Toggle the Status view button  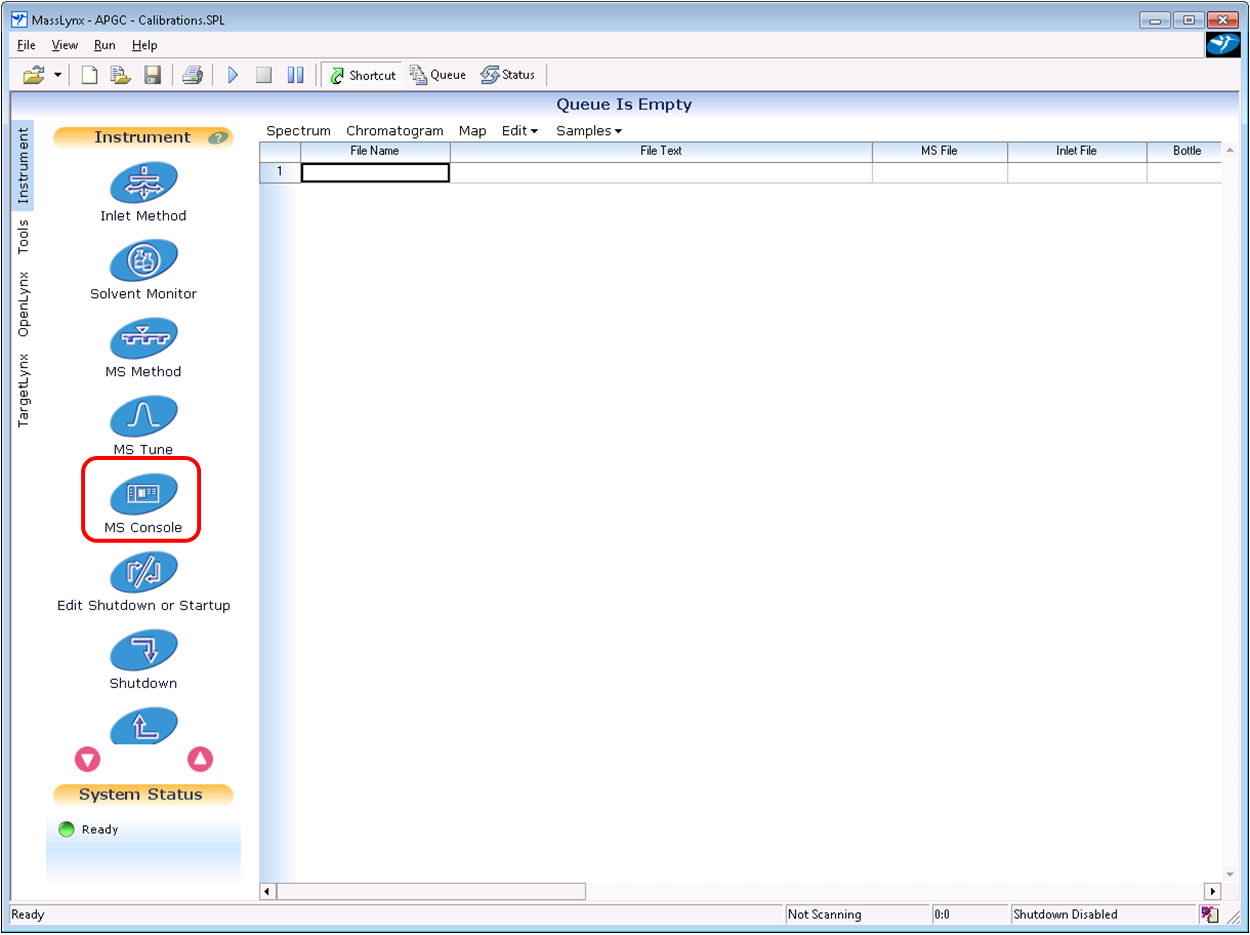pyautogui.click(x=508, y=75)
